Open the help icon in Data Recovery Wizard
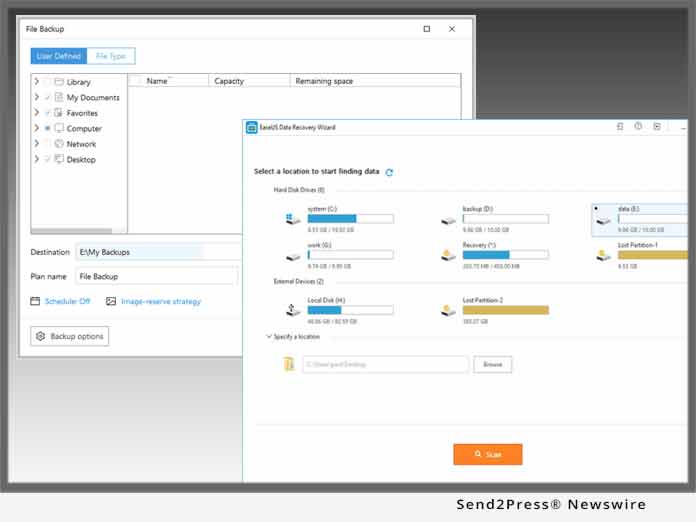Image resolution: width=696 pixels, height=522 pixels. [x=638, y=127]
